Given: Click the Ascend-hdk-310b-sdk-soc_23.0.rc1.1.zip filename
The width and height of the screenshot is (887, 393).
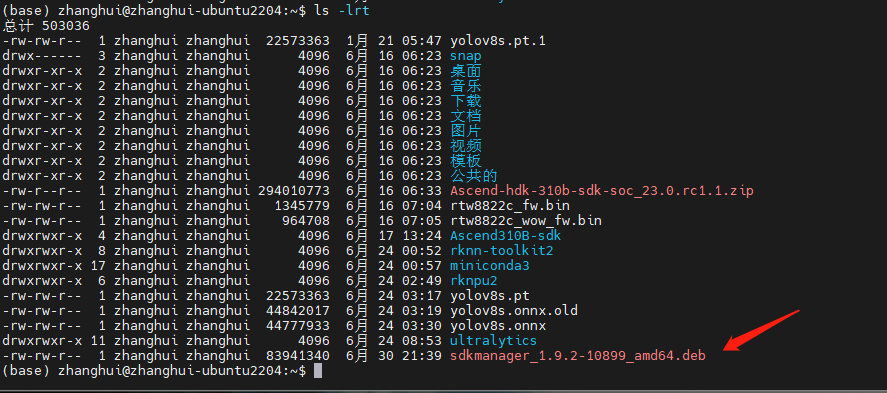Looking at the screenshot, I should 602,191.
